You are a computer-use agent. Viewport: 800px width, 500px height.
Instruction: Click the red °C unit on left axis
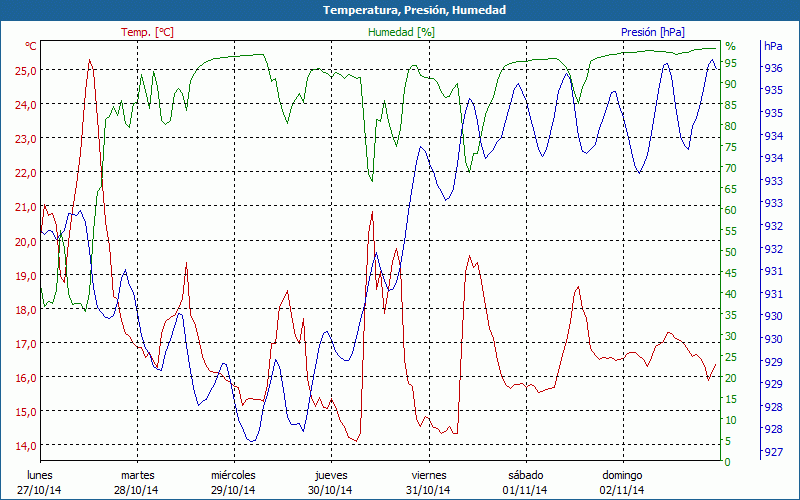[30, 46]
